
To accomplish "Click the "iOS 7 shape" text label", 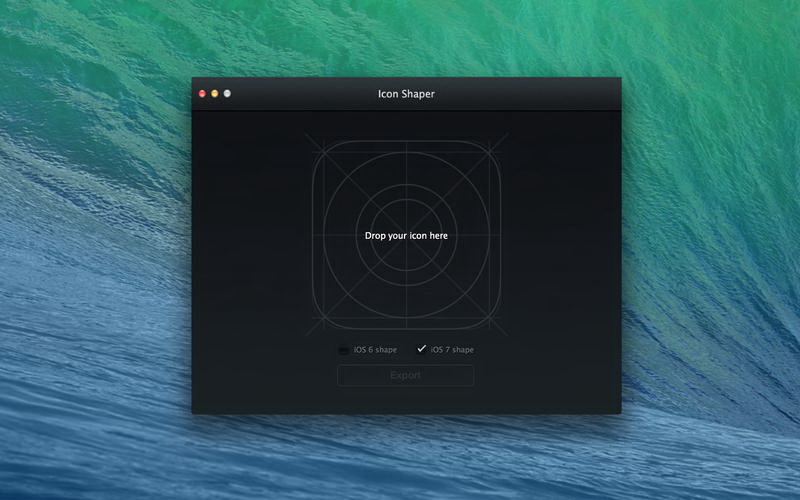I will tap(452, 350).
